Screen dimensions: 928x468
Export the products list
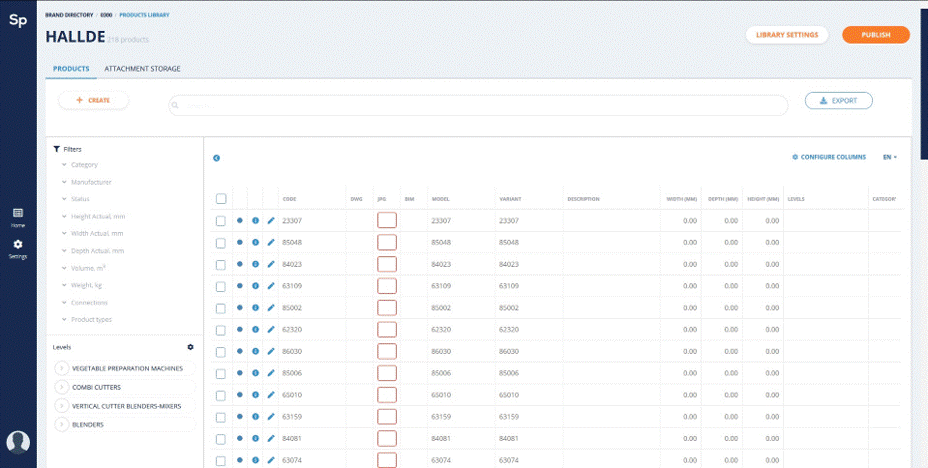839,101
